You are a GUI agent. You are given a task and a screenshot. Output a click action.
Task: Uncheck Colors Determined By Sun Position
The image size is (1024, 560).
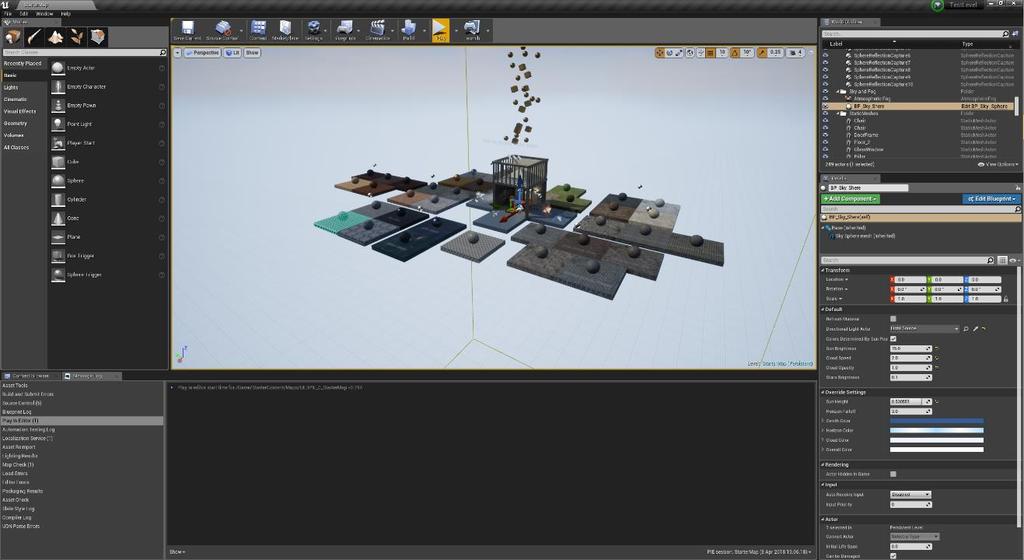tap(893, 339)
